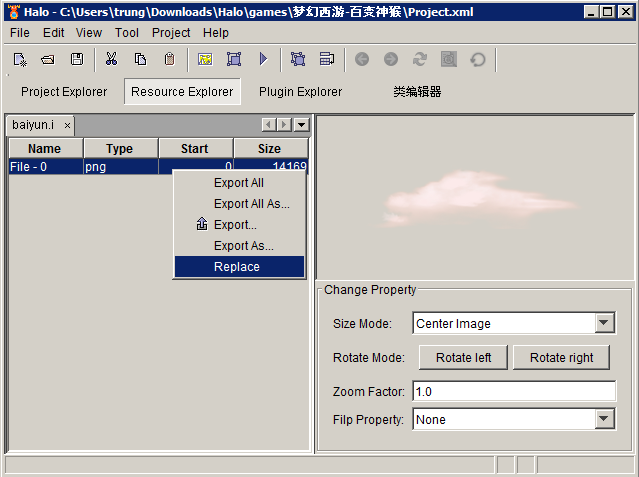The height and width of the screenshot is (477, 639).
Task: Click the grayed Forward arrow icon
Action: point(391,60)
